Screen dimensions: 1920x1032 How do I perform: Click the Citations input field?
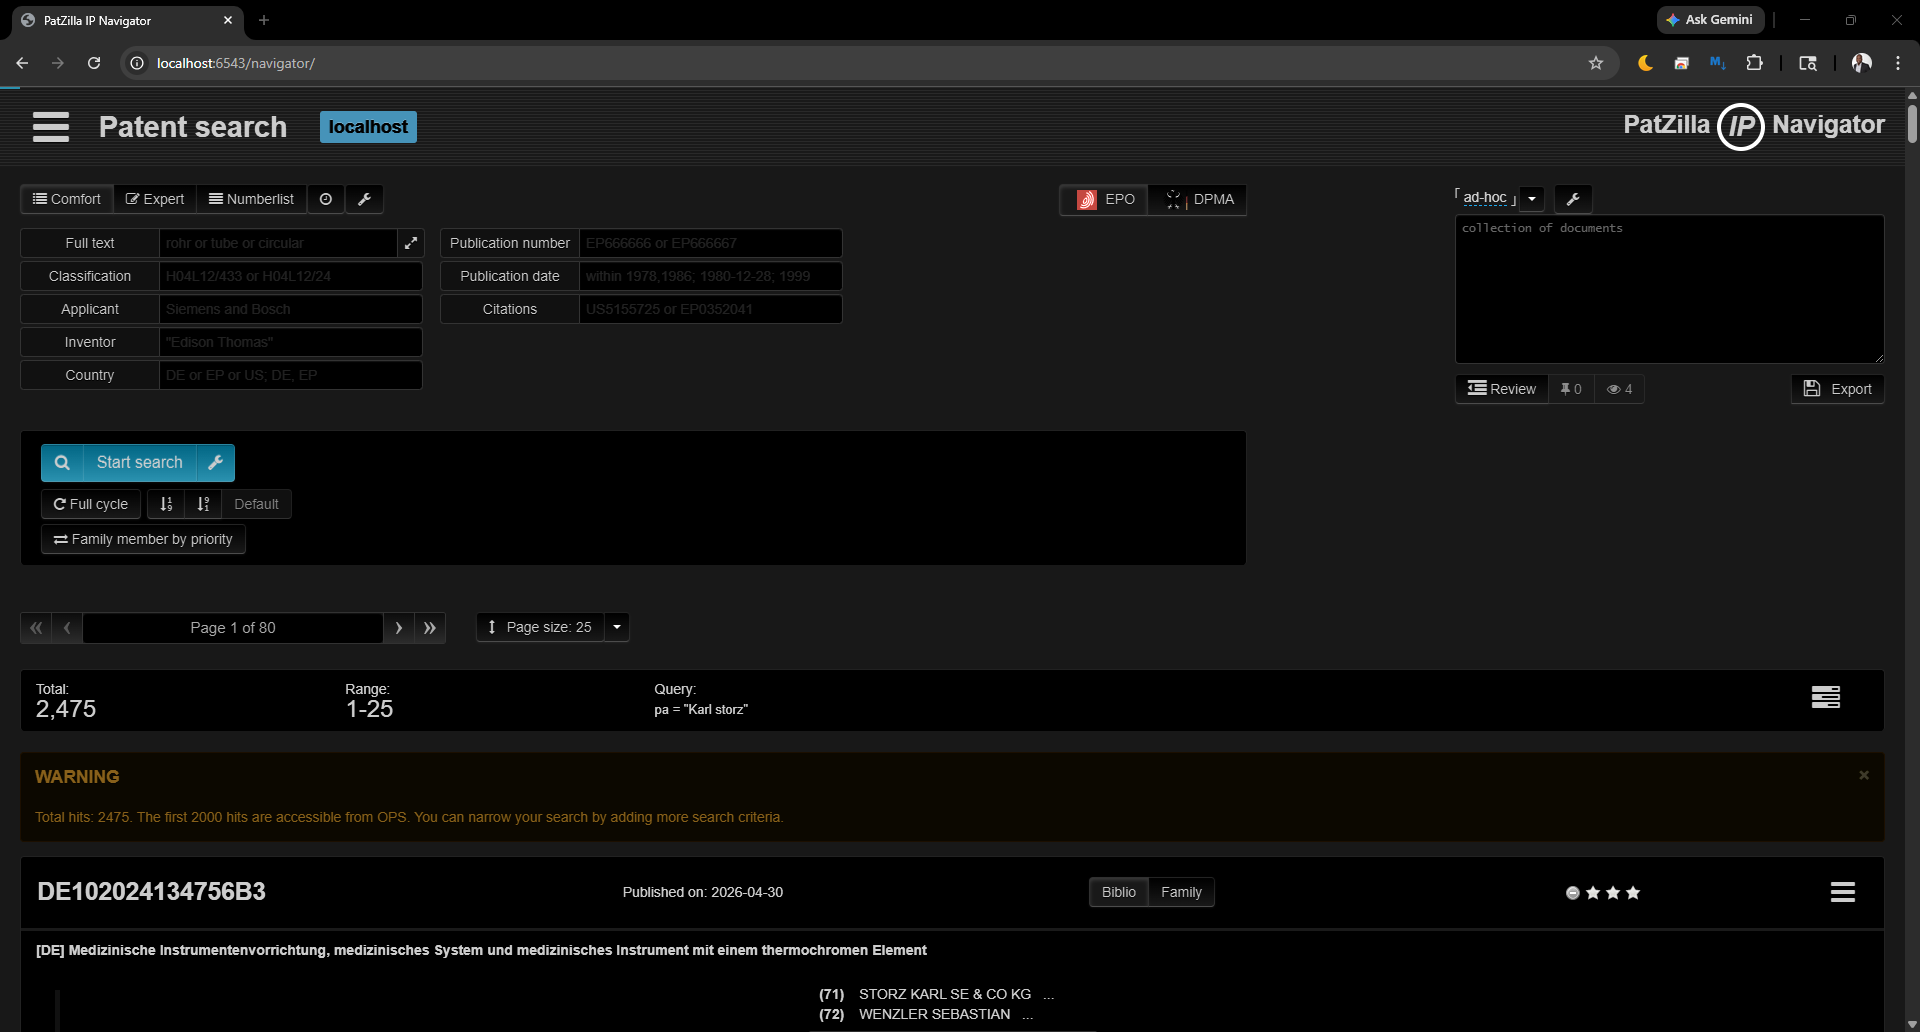coord(710,309)
